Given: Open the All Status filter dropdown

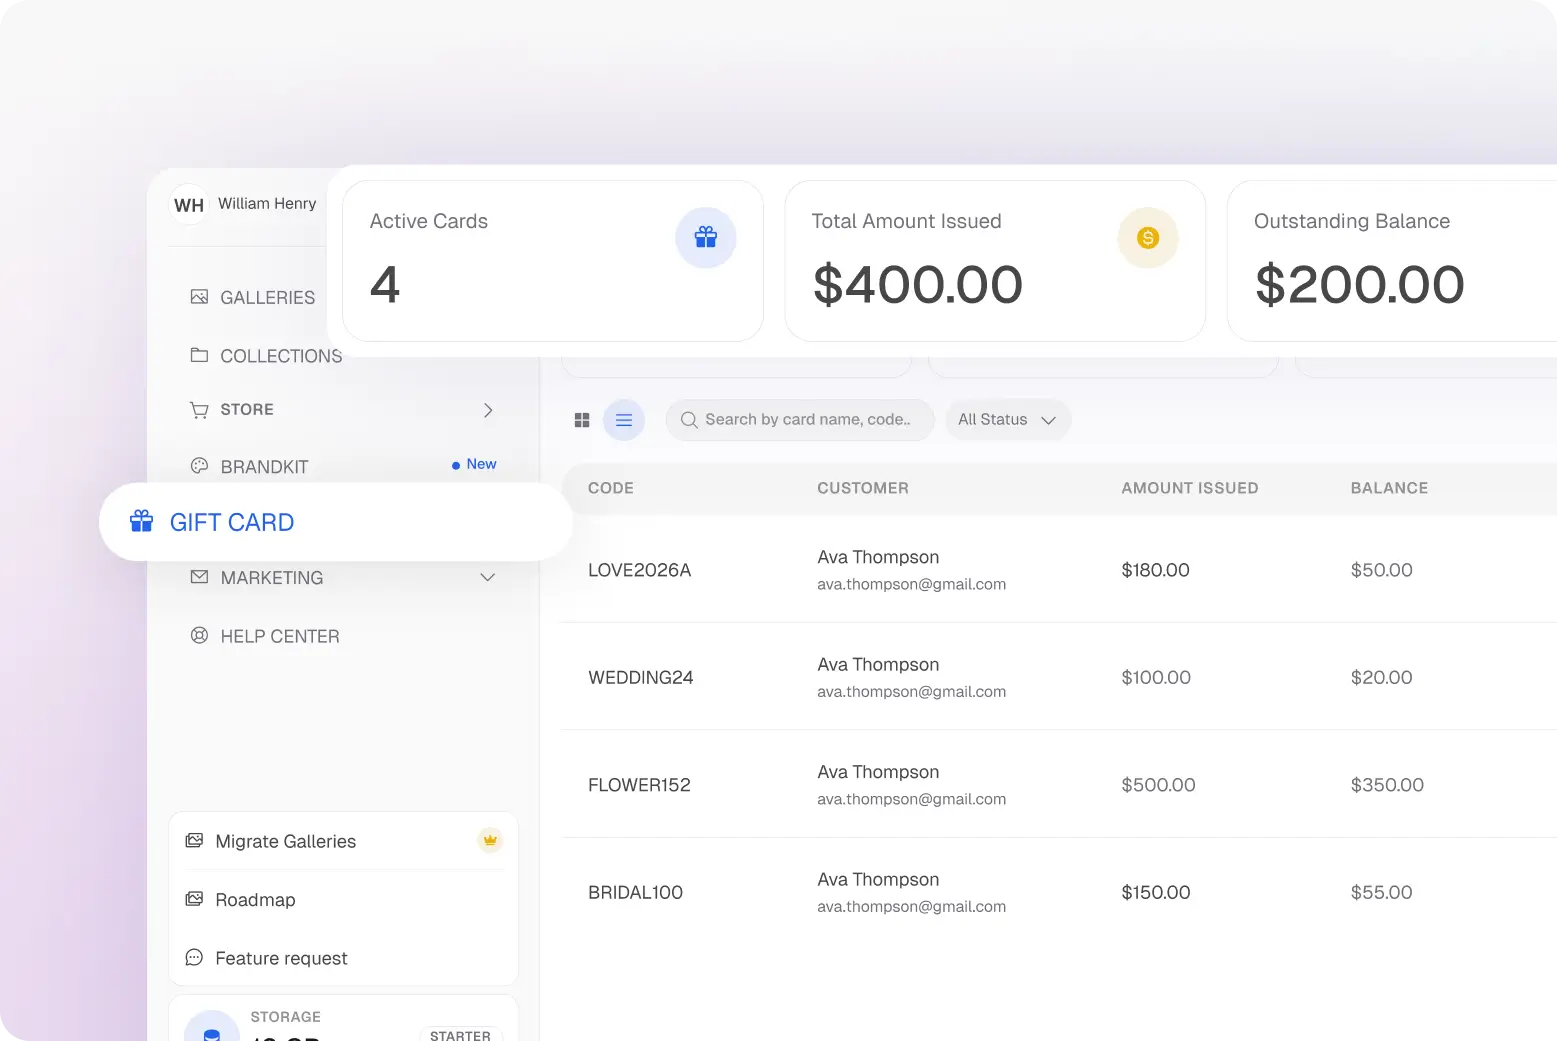Looking at the screenshot, I should tap(1008, 420).
